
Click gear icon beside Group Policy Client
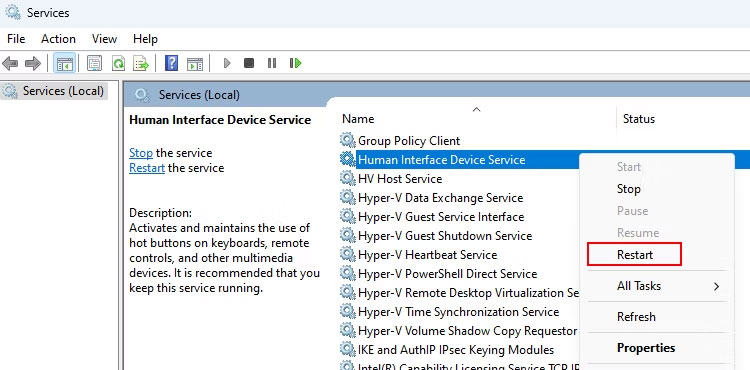(348, 141)
